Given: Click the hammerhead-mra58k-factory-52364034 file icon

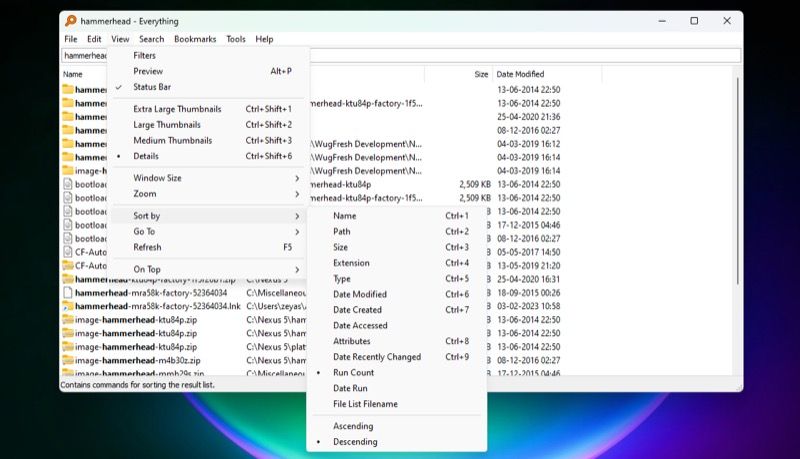Looking at the screenshot, I should 67,293.
